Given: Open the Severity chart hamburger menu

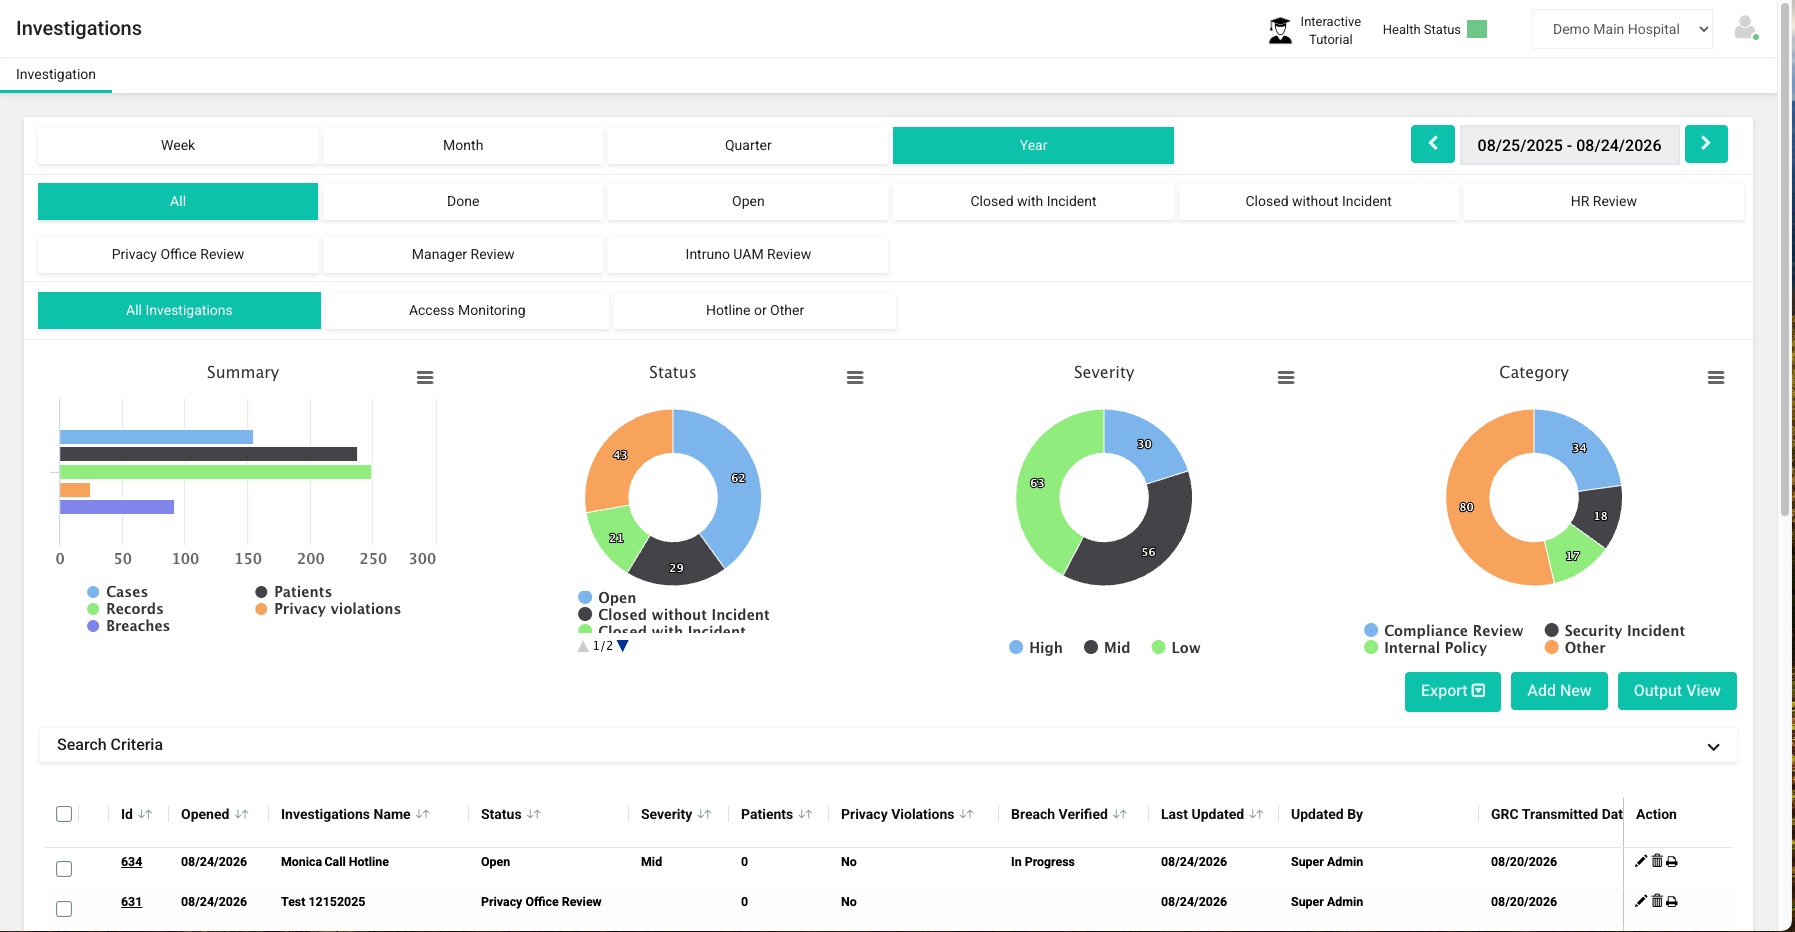Looking at the screenshot, I should pos(1286,377).
